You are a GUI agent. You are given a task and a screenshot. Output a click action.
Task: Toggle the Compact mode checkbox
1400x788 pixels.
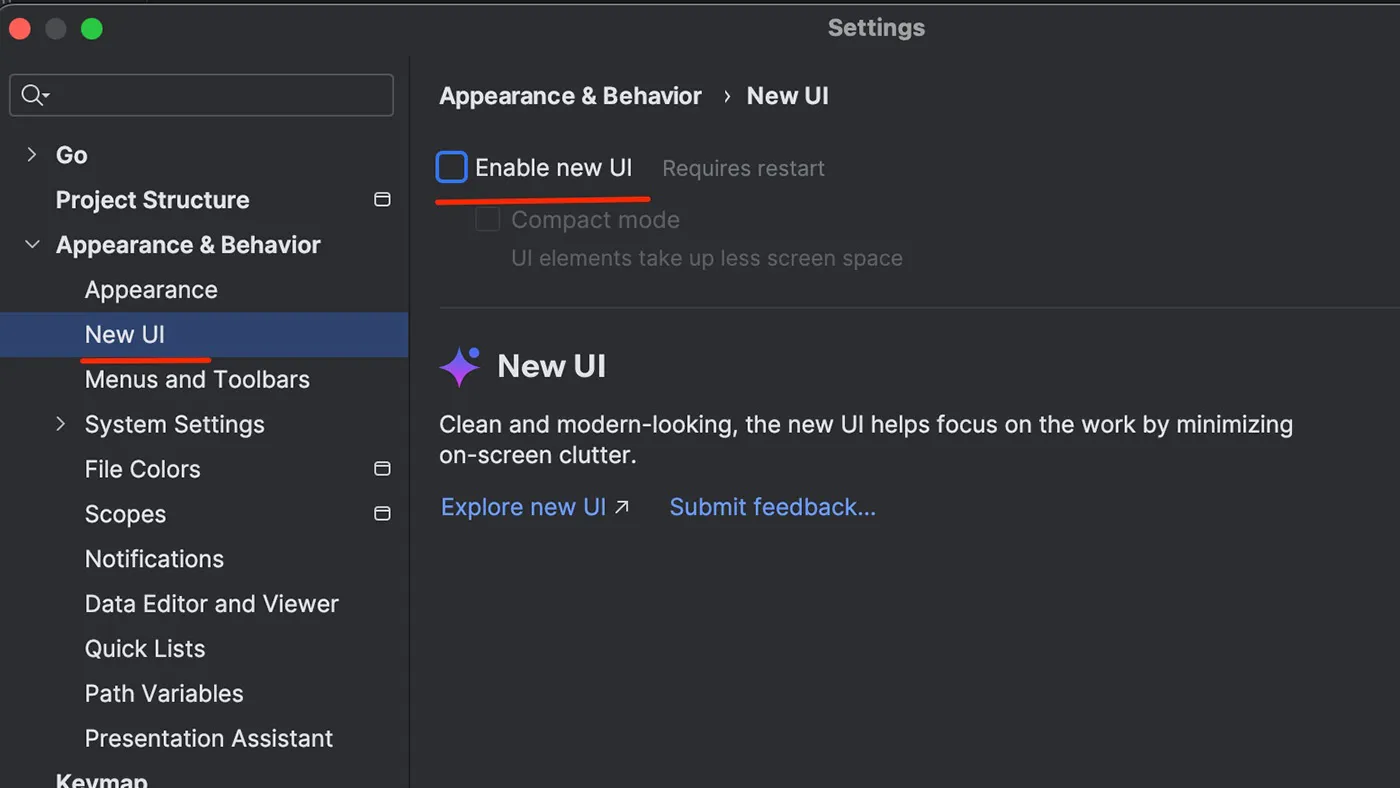click(488, 220)
